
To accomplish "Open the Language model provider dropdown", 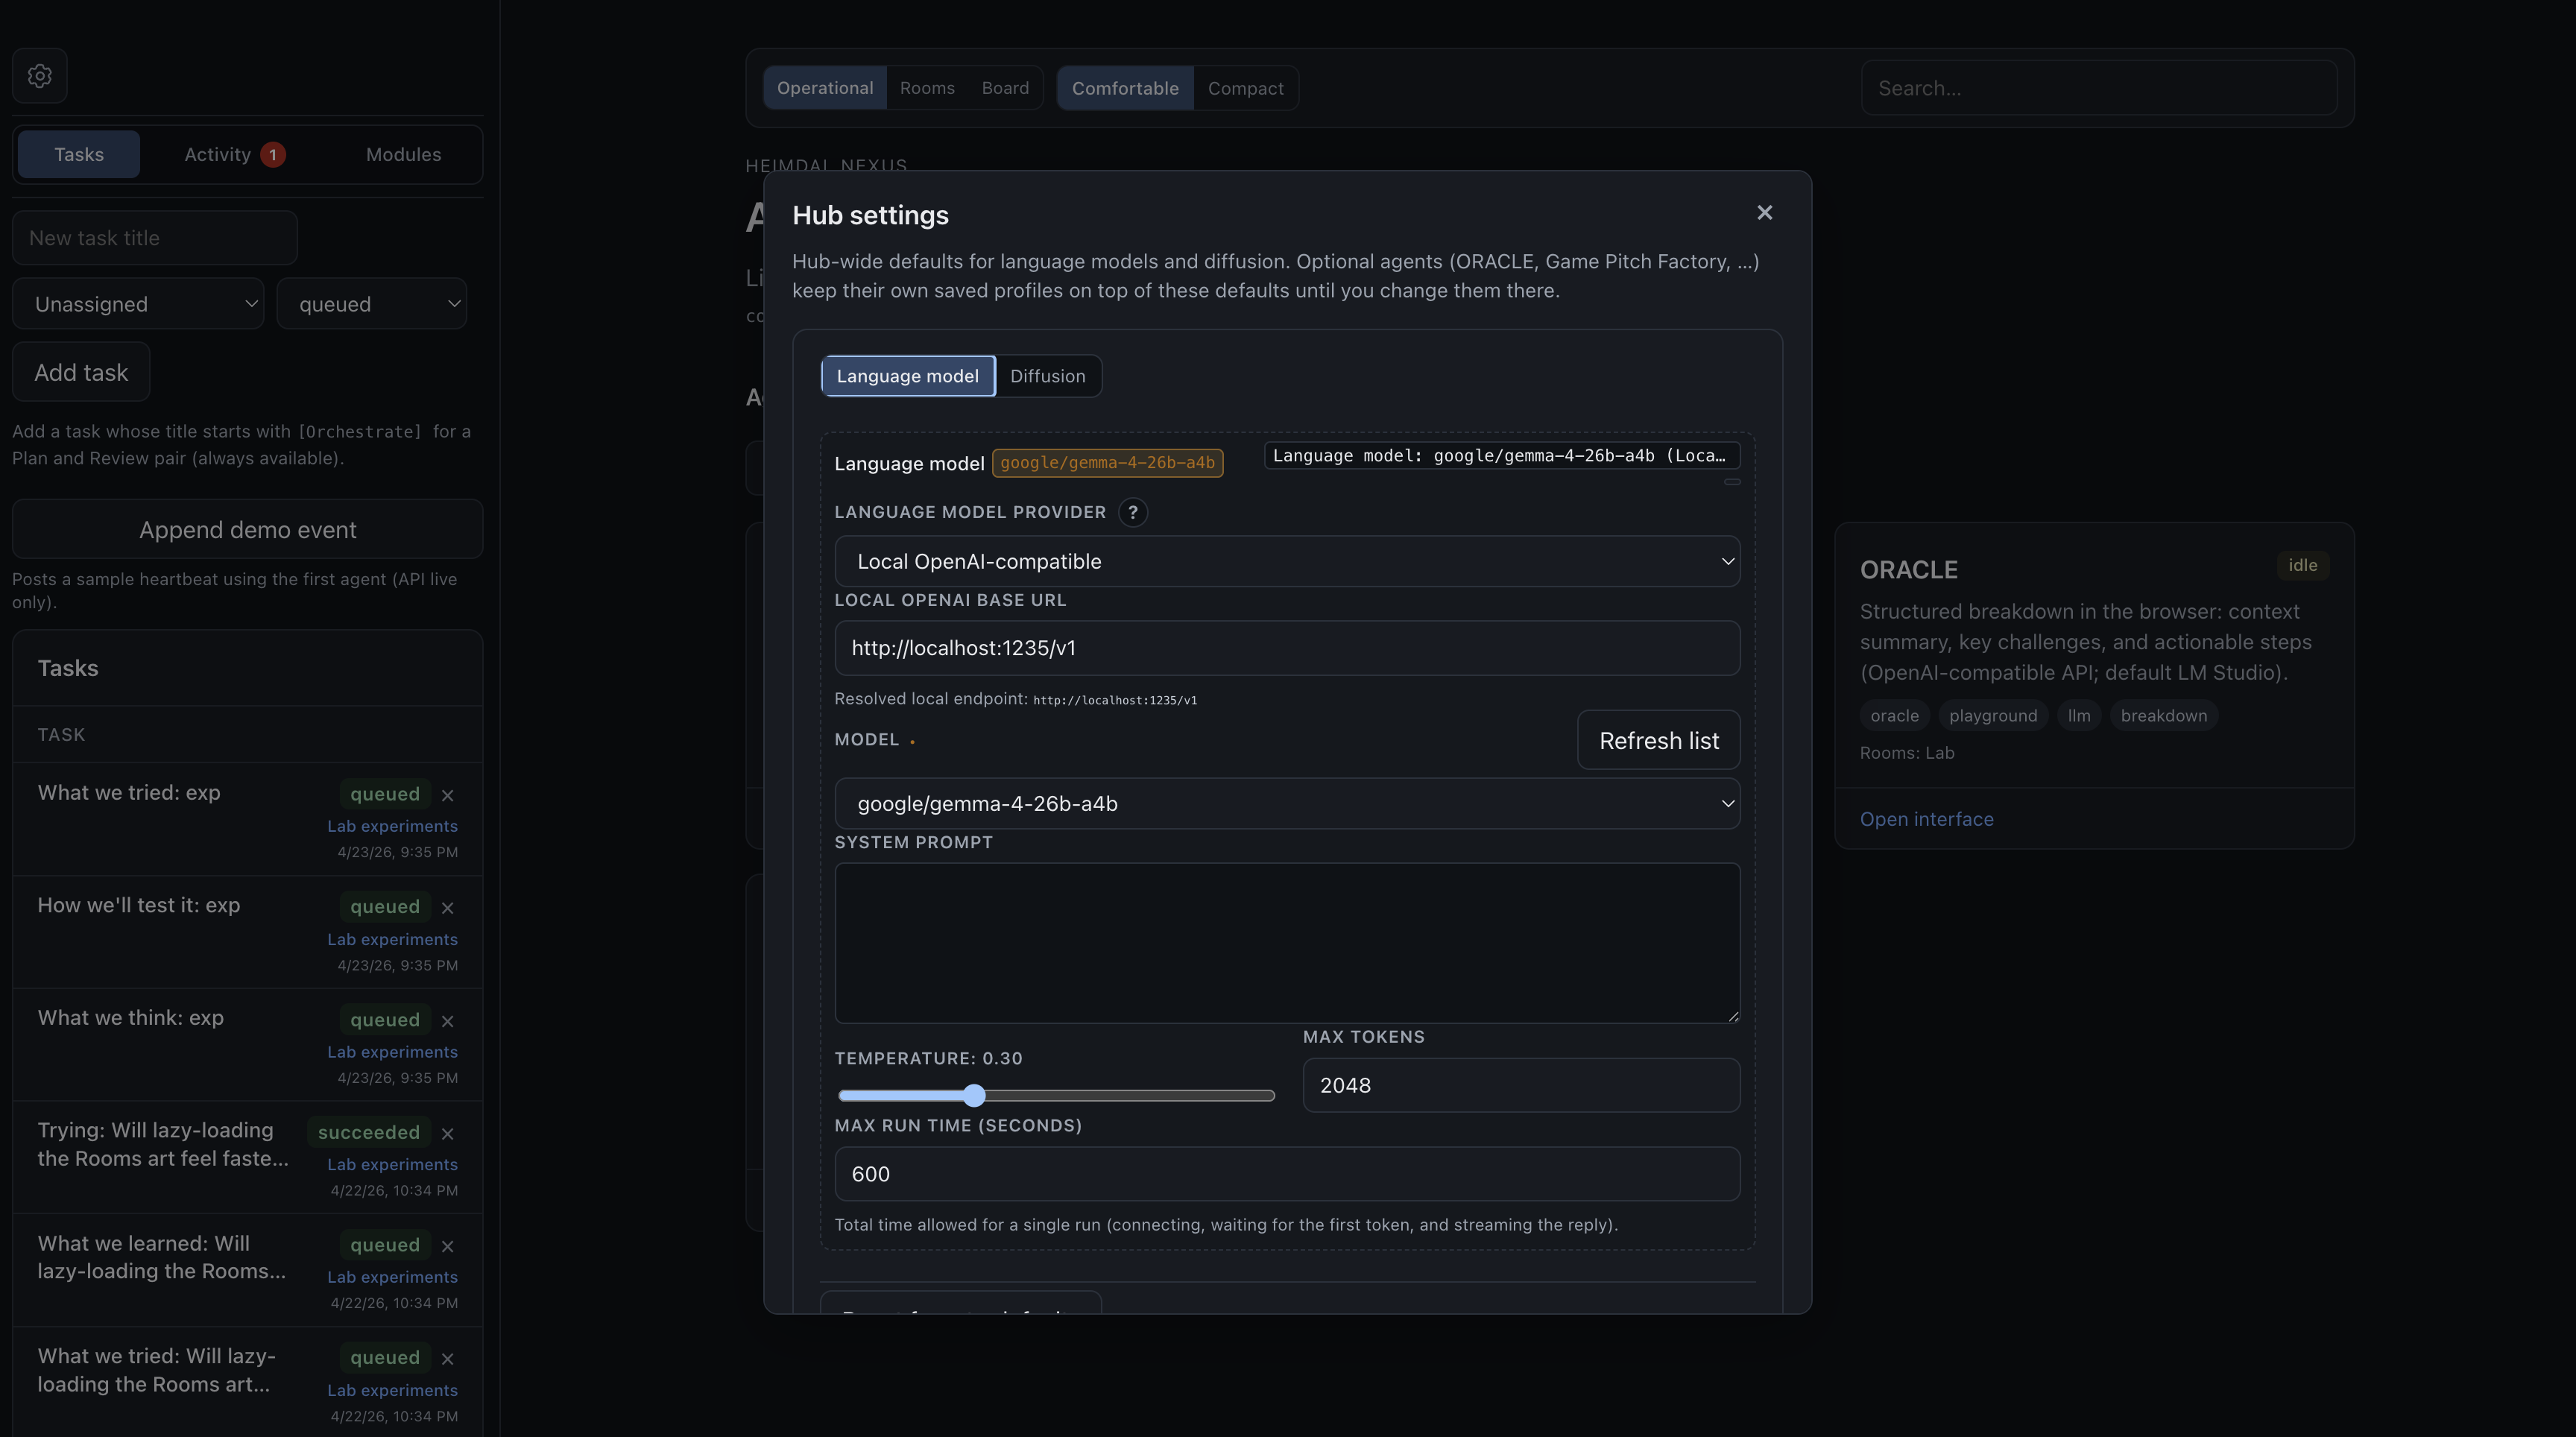I will [1287, 561].
